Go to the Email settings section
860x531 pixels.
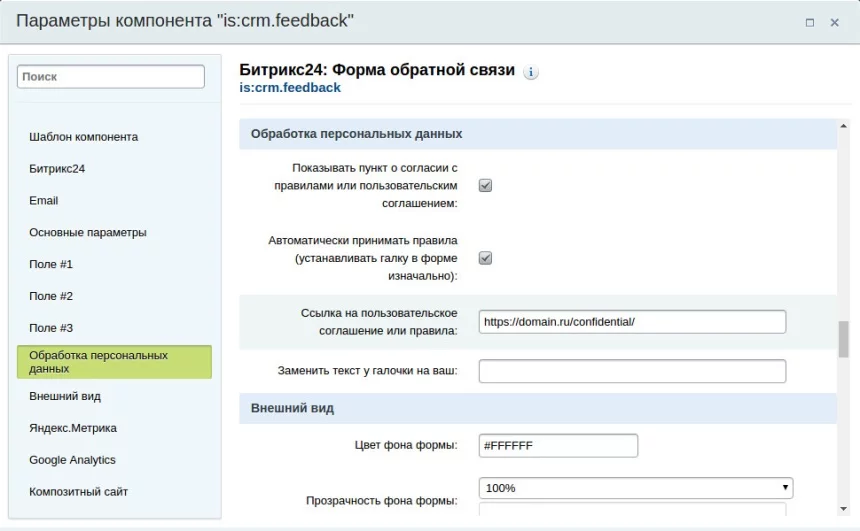pos(43,200)
